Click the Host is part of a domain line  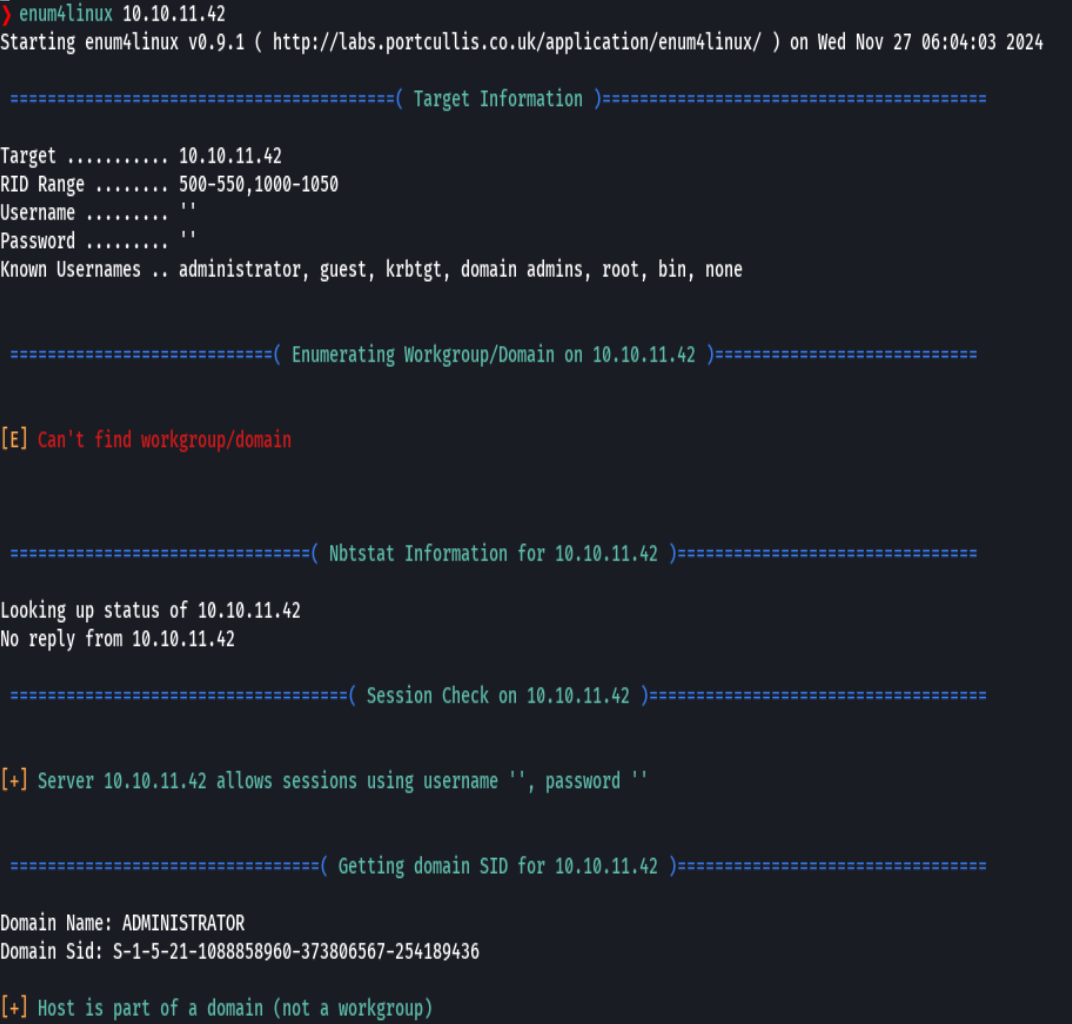click(216, 1008)
